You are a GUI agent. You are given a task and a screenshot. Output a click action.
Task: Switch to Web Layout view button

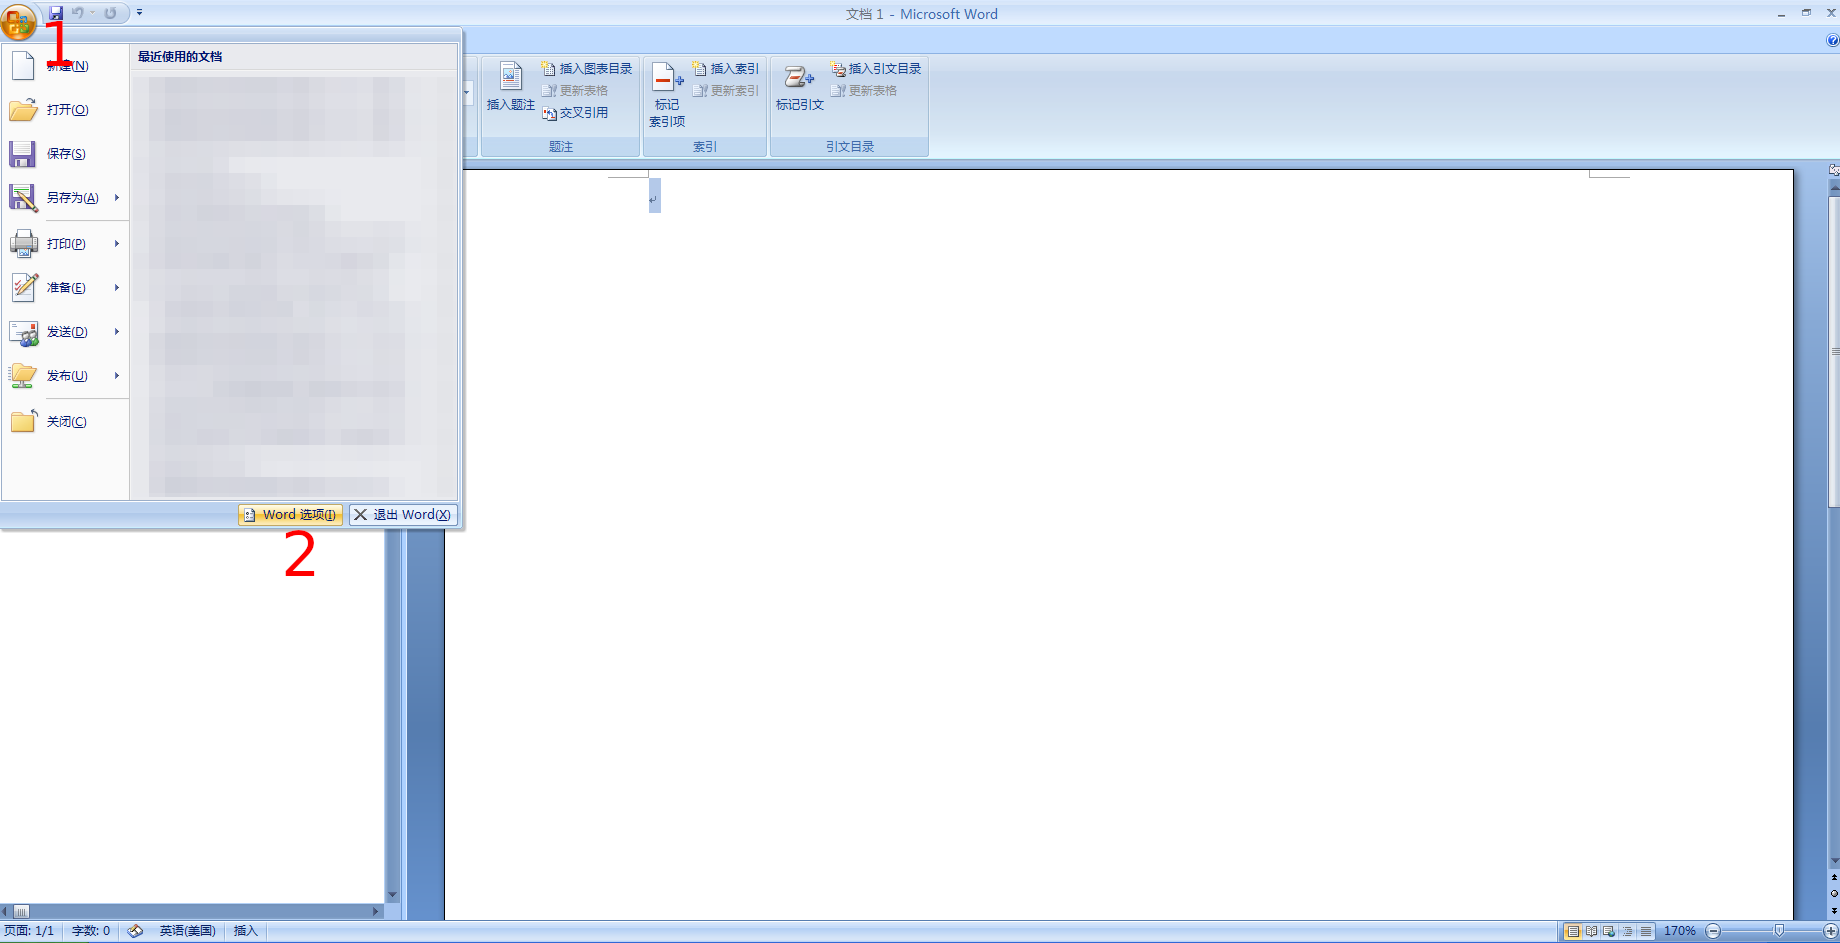[1609, 931]
